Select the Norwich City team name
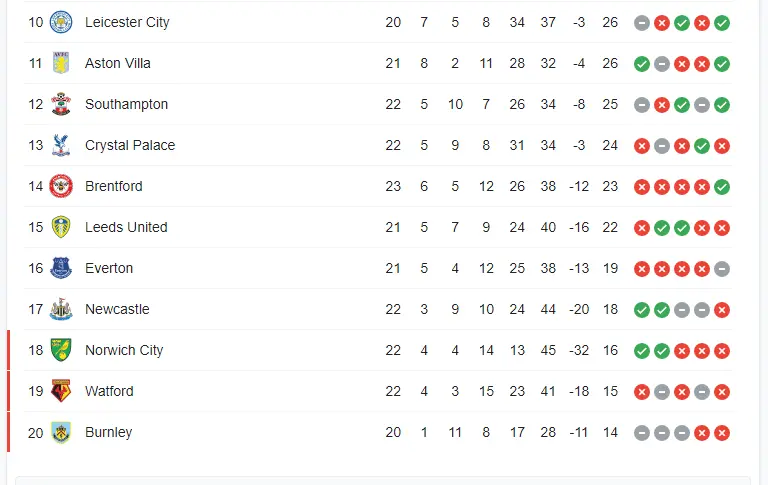768x485 pixels. [x=124, y=350]
